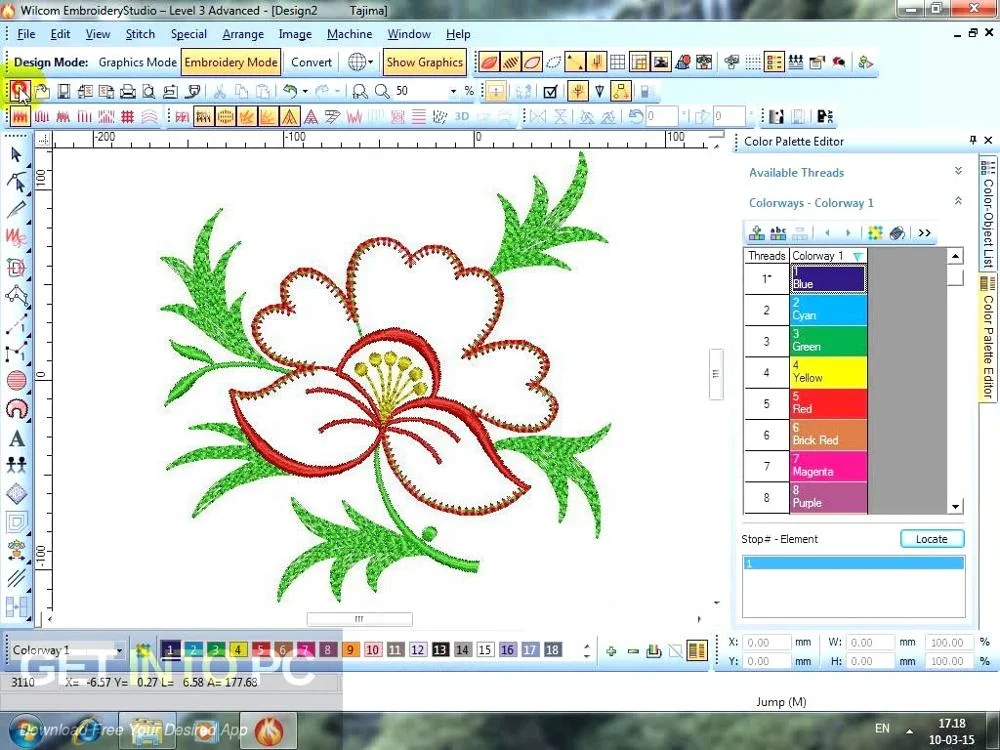The image size is (1000, 750).
Task: Click the 3D stitch effect icon
Action: click(461, 116)
